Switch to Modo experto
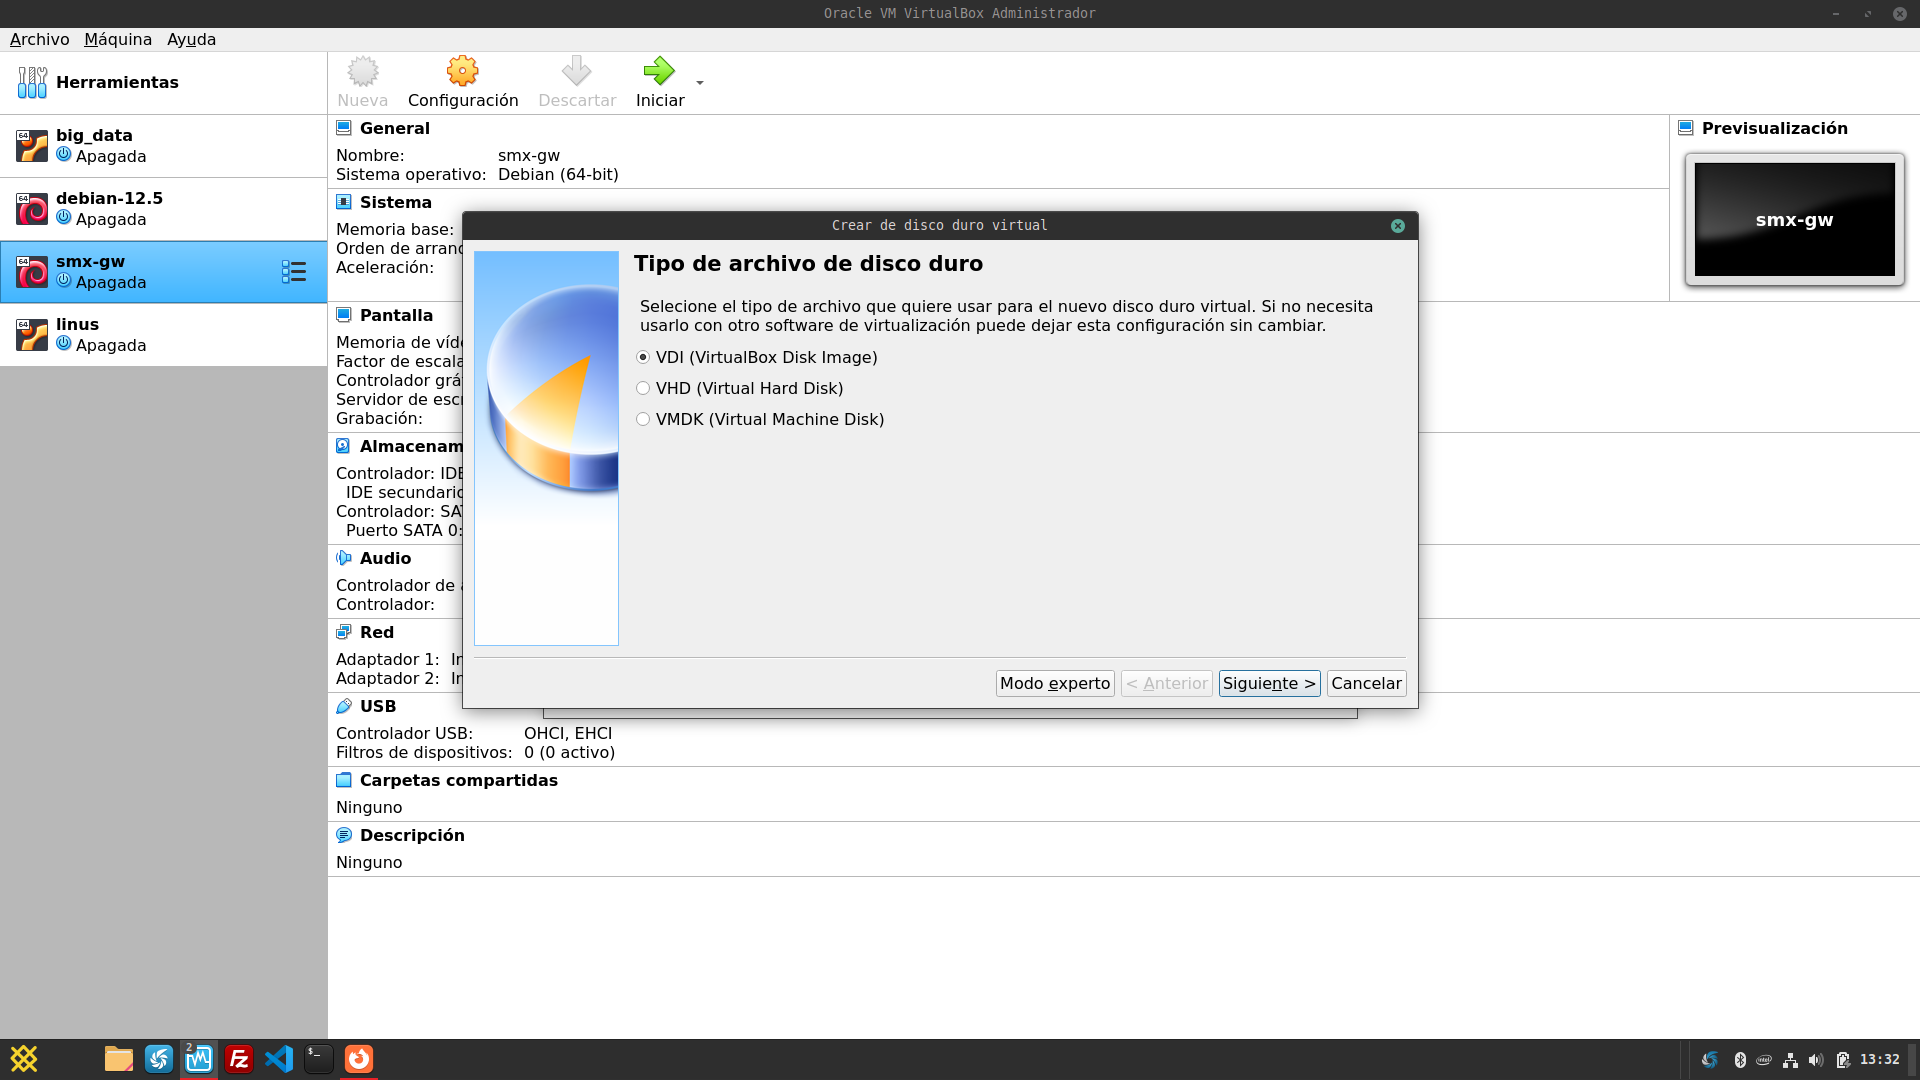This screenshot has width=1920, height=1080. 1055,684
